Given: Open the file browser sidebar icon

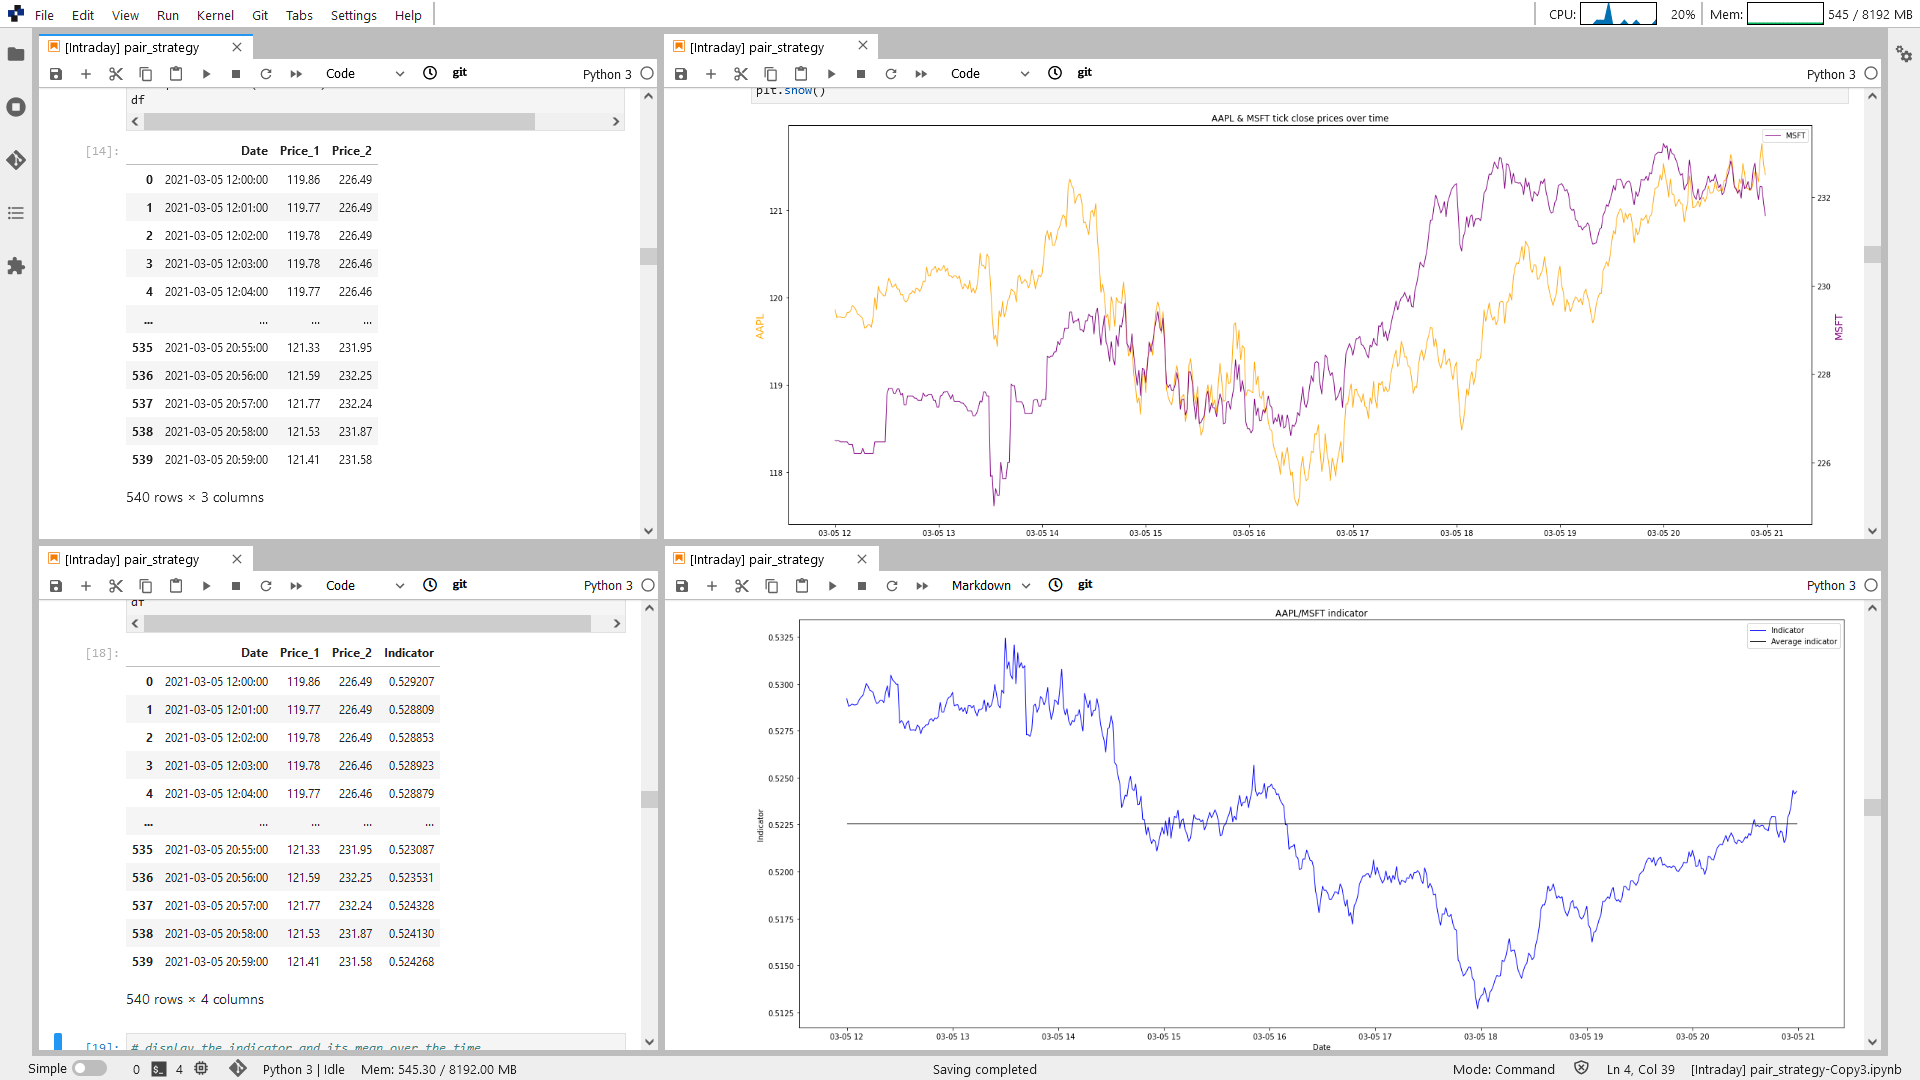Looking at the screenshot, I should click(x=16, y=54).
